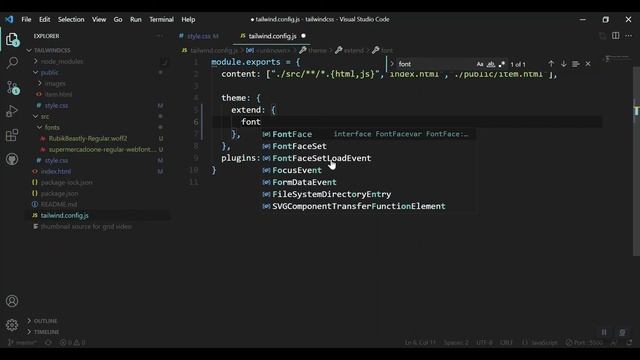This screenshot has height=360, width=640.
Task: Open the Terminal menu
Action: tap(161, 19)
